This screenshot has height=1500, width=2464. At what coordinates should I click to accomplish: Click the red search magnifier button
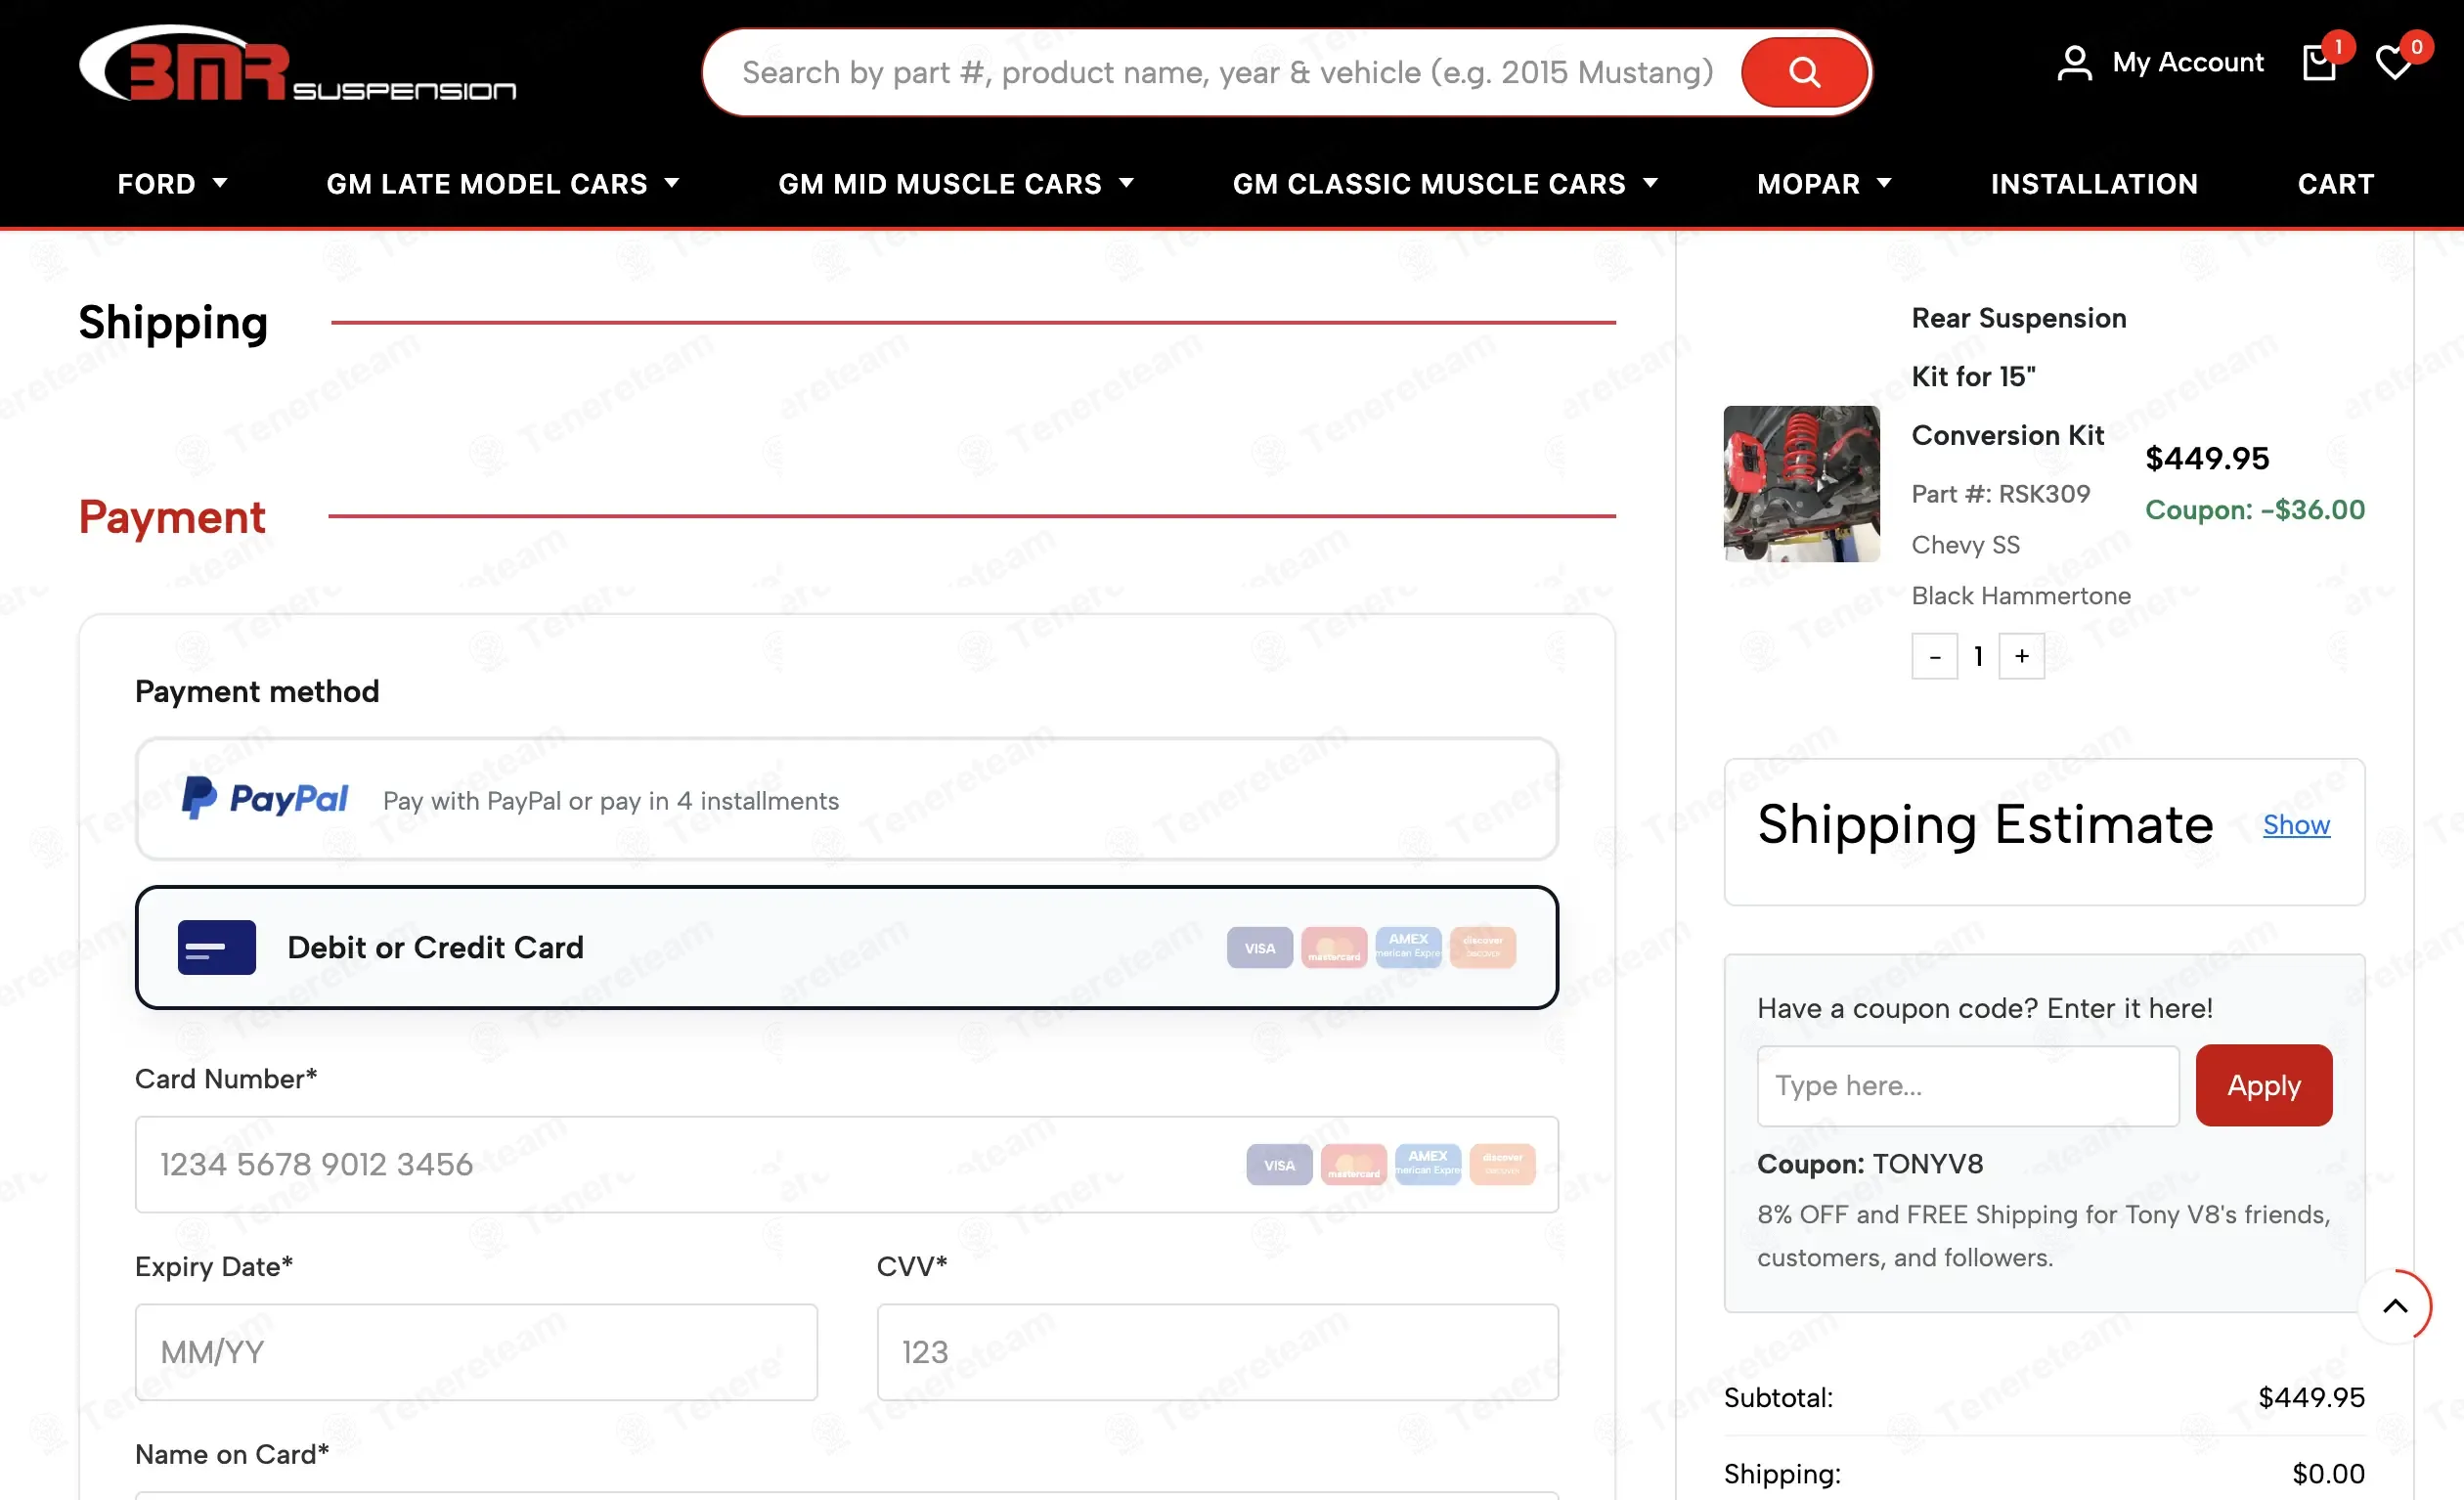pyautogui.click(x=1804, y=72)
